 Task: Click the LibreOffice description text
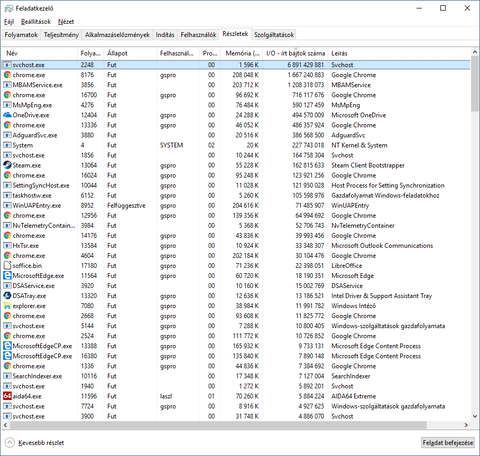point(347,266)
